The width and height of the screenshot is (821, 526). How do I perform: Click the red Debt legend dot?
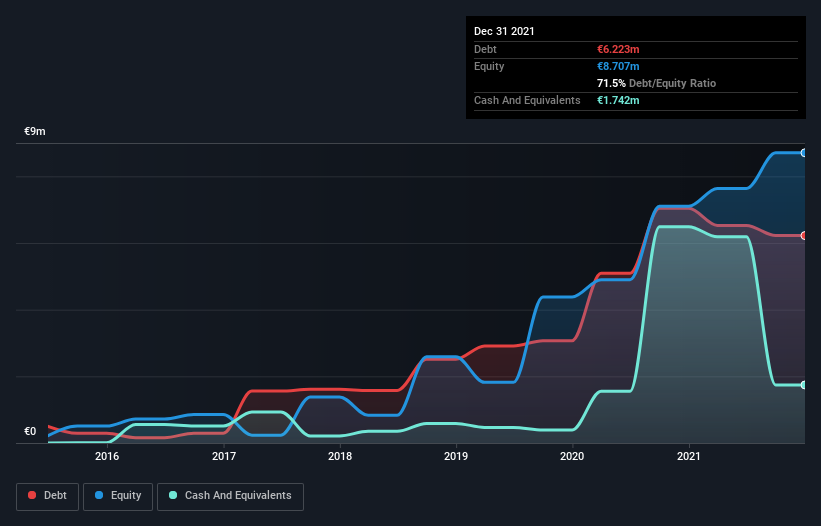32,495
